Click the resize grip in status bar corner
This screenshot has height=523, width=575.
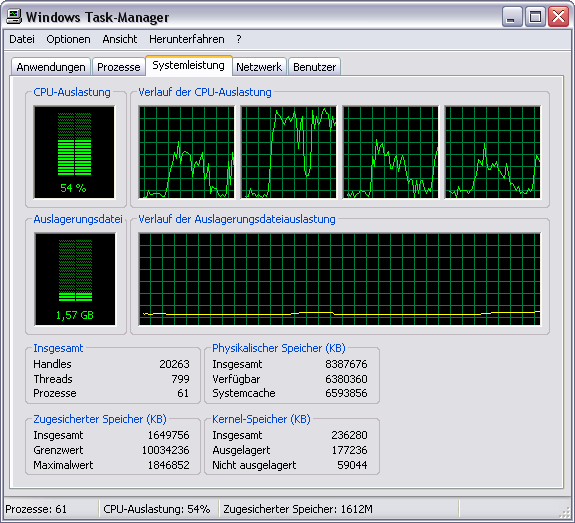(566, 512)
